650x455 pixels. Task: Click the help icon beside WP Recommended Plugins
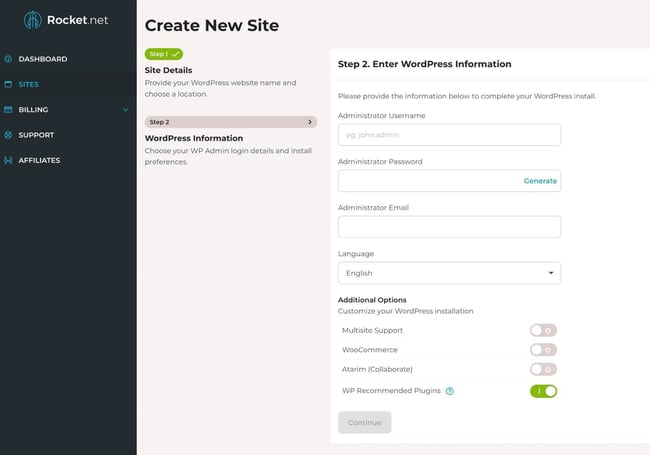(450, 391)
